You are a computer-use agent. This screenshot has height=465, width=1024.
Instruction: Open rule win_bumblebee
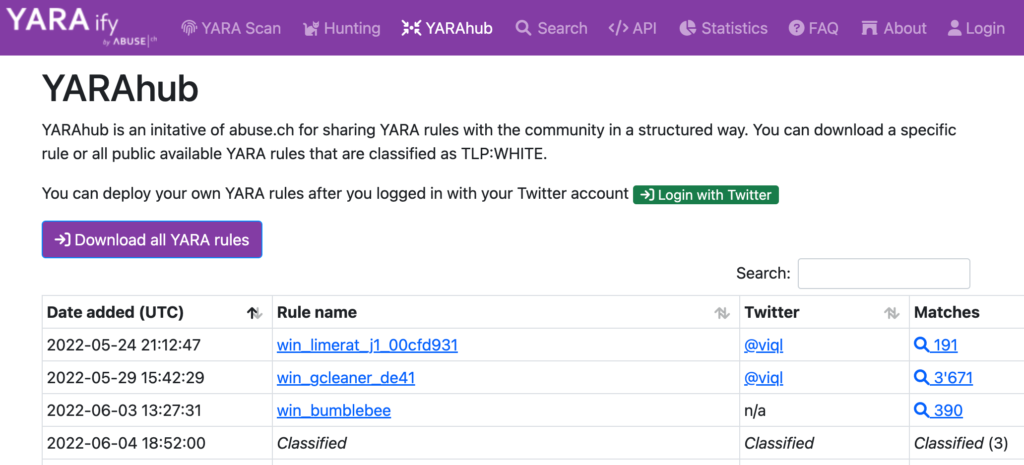pos(334,410)
